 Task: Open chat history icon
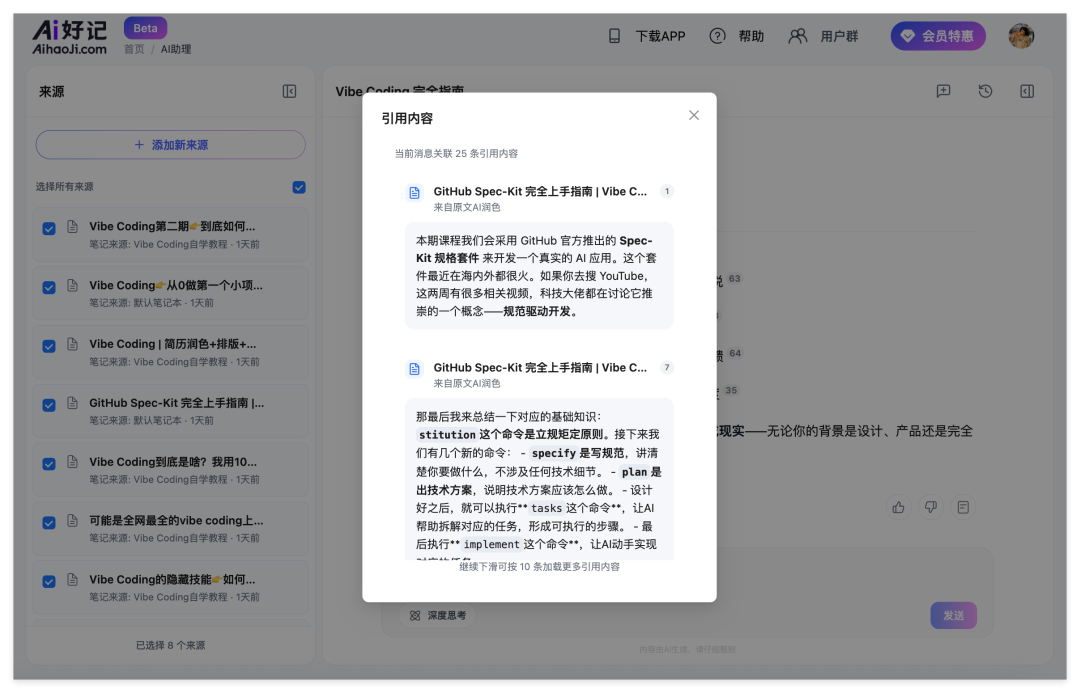click(x=985, y=91)
